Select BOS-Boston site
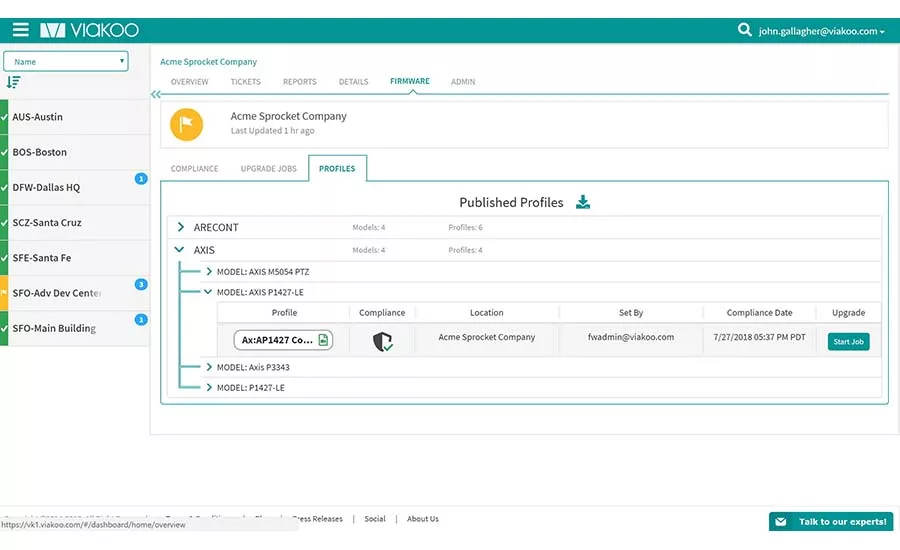 [75, 152]
